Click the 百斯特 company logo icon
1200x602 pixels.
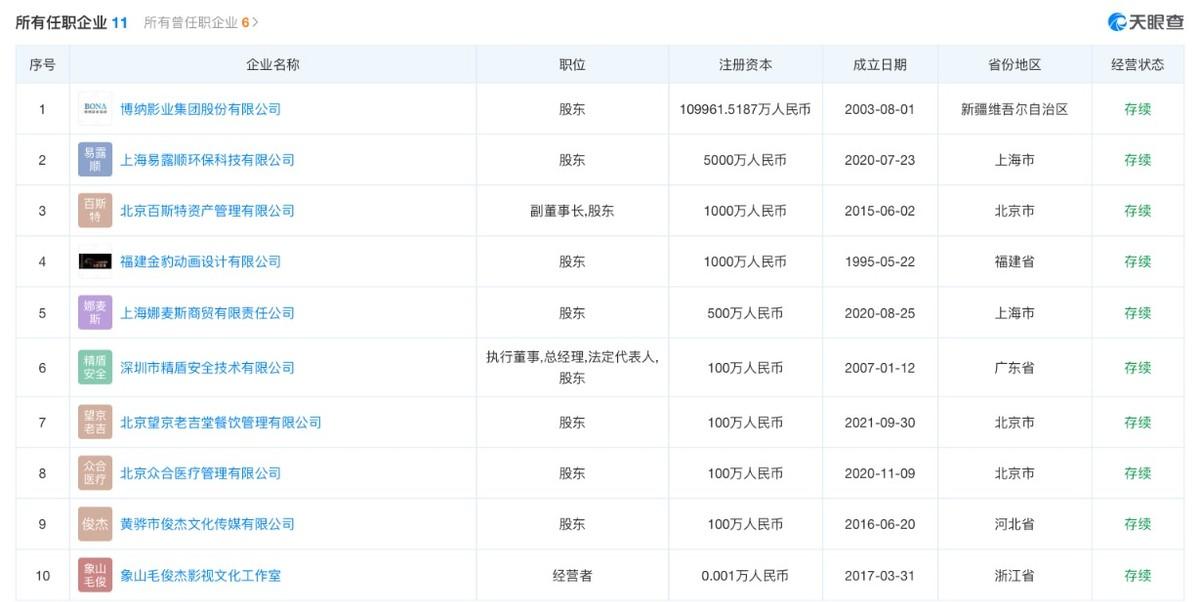pos(95,211)
